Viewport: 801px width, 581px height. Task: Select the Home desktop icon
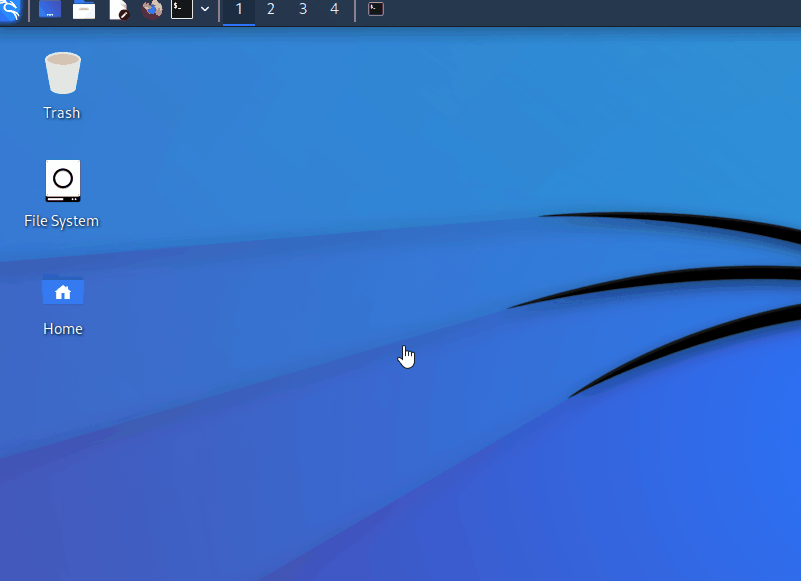point(63,290)
